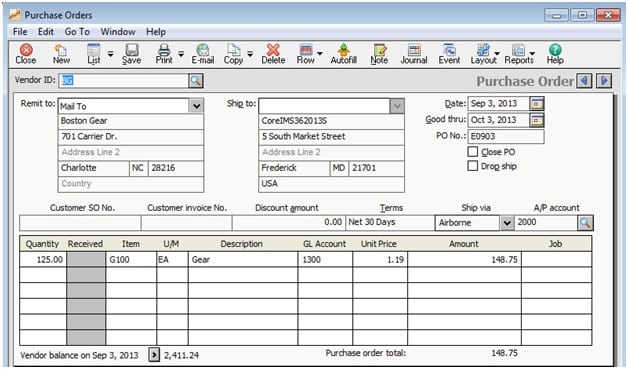Image resolution: width=628 pixels, height=369 pixels.
Task: Go to previous purchase order arrow
Action: click(584, 81)
